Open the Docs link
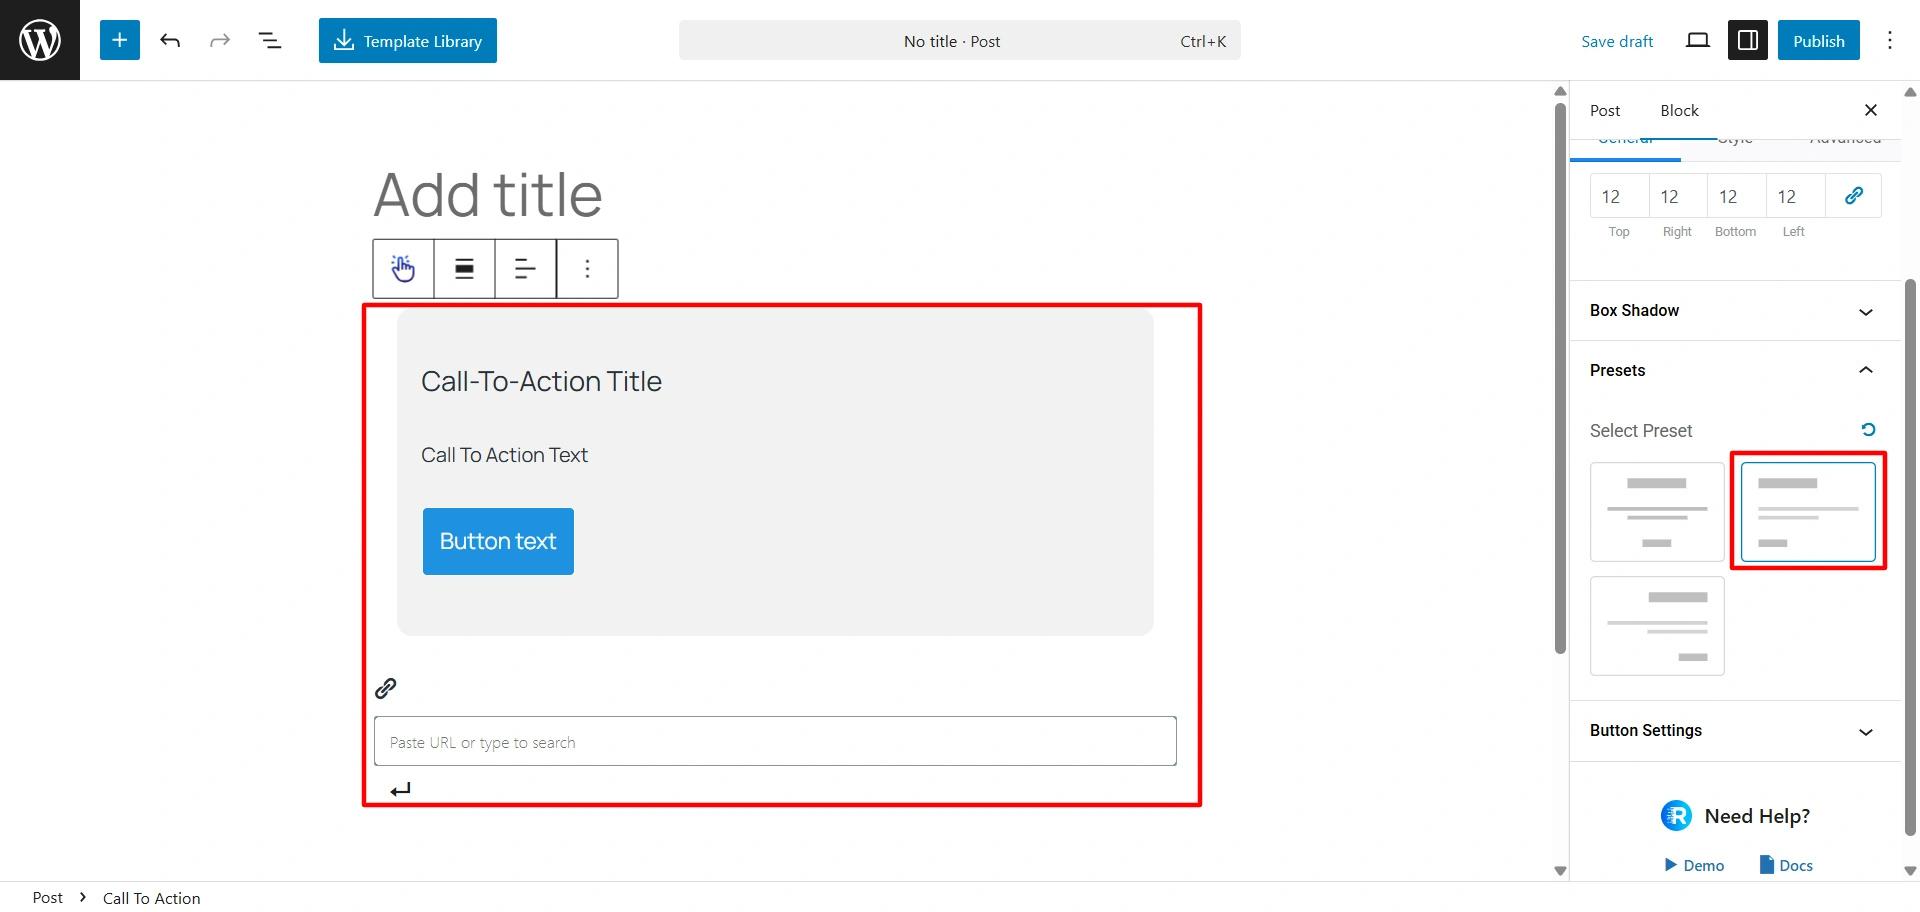1920x912 pixels. [1786, 865]
